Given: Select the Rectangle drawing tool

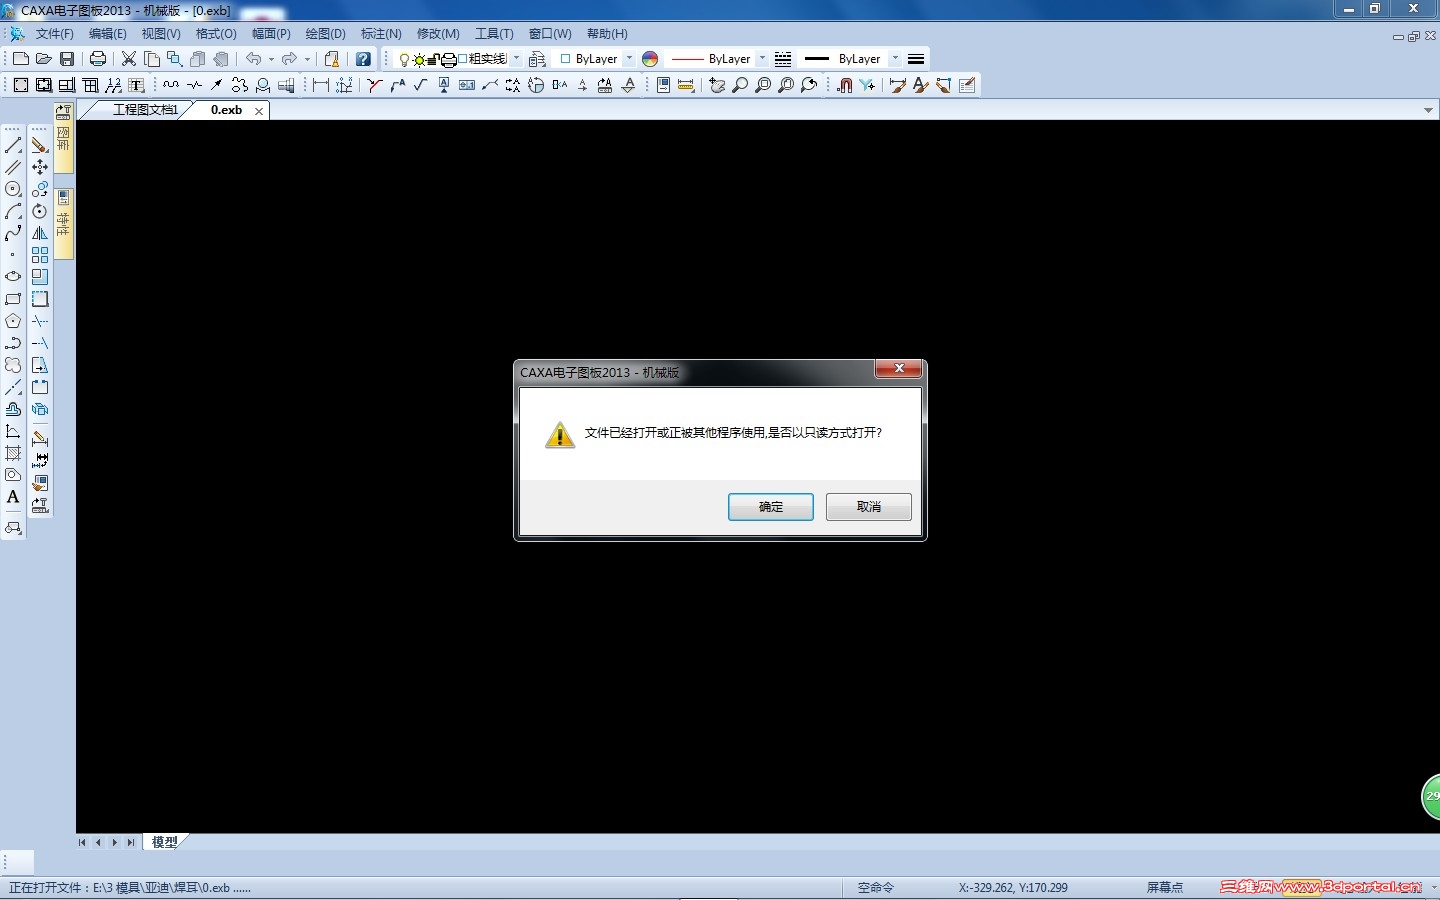Looking at the screenshot, I should tap(13, 299).
